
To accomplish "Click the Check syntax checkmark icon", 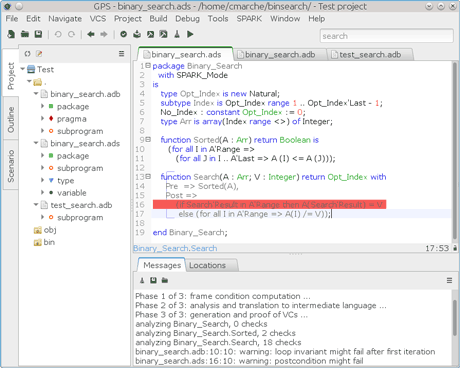I will (124, 34).
